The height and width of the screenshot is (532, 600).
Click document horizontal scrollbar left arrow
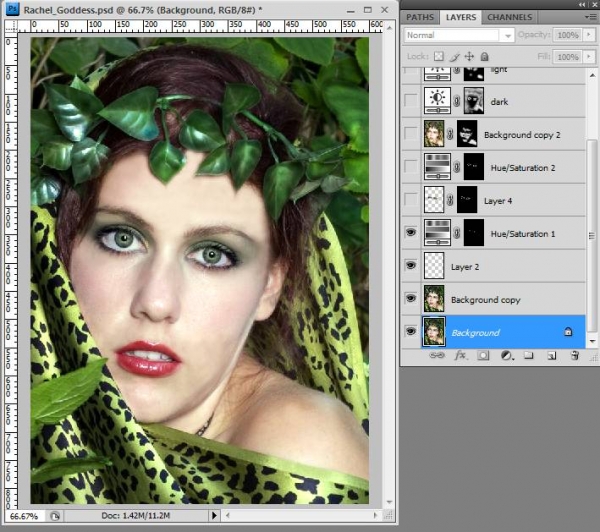point(228,516)
